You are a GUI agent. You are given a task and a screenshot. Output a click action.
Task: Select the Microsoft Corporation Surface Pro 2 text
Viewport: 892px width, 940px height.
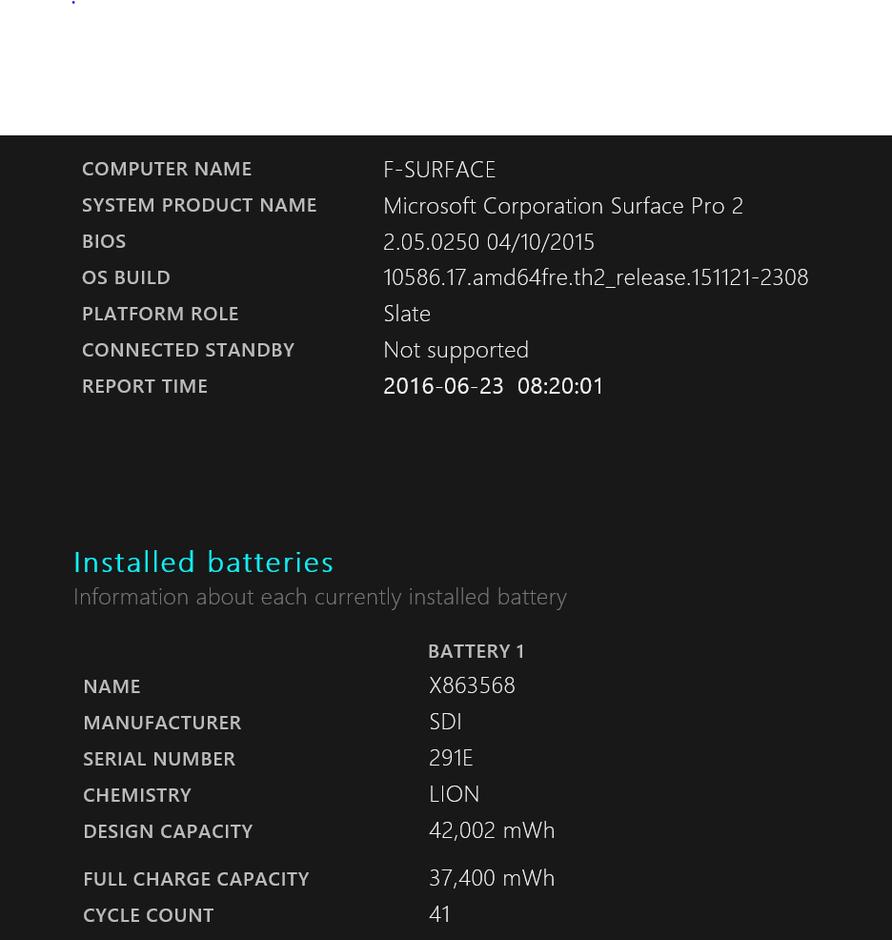coord(563,206)
